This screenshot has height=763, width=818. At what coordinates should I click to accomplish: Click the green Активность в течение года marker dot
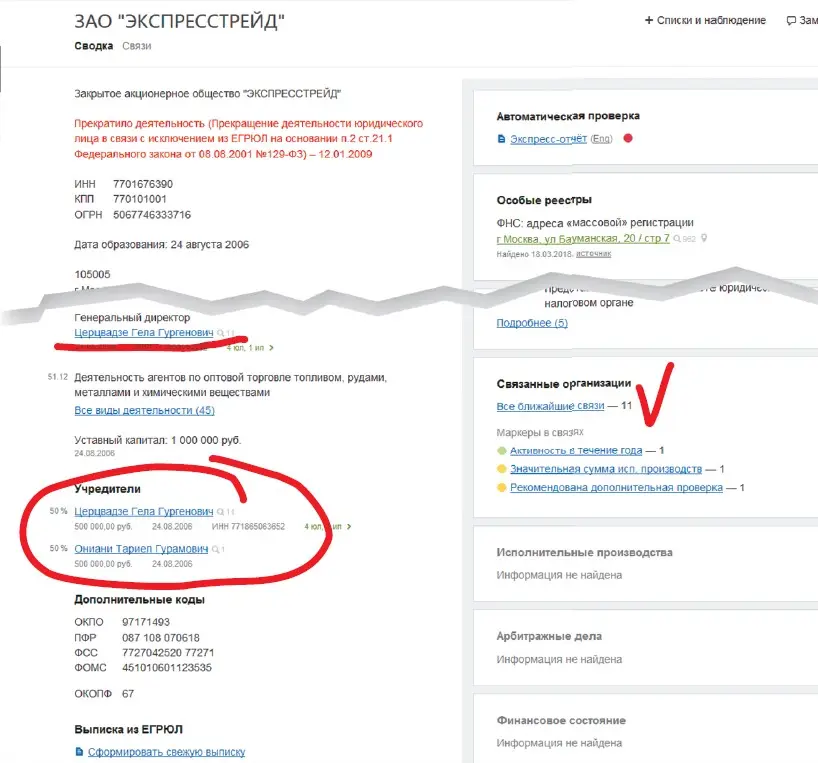[x=502, y=451]
